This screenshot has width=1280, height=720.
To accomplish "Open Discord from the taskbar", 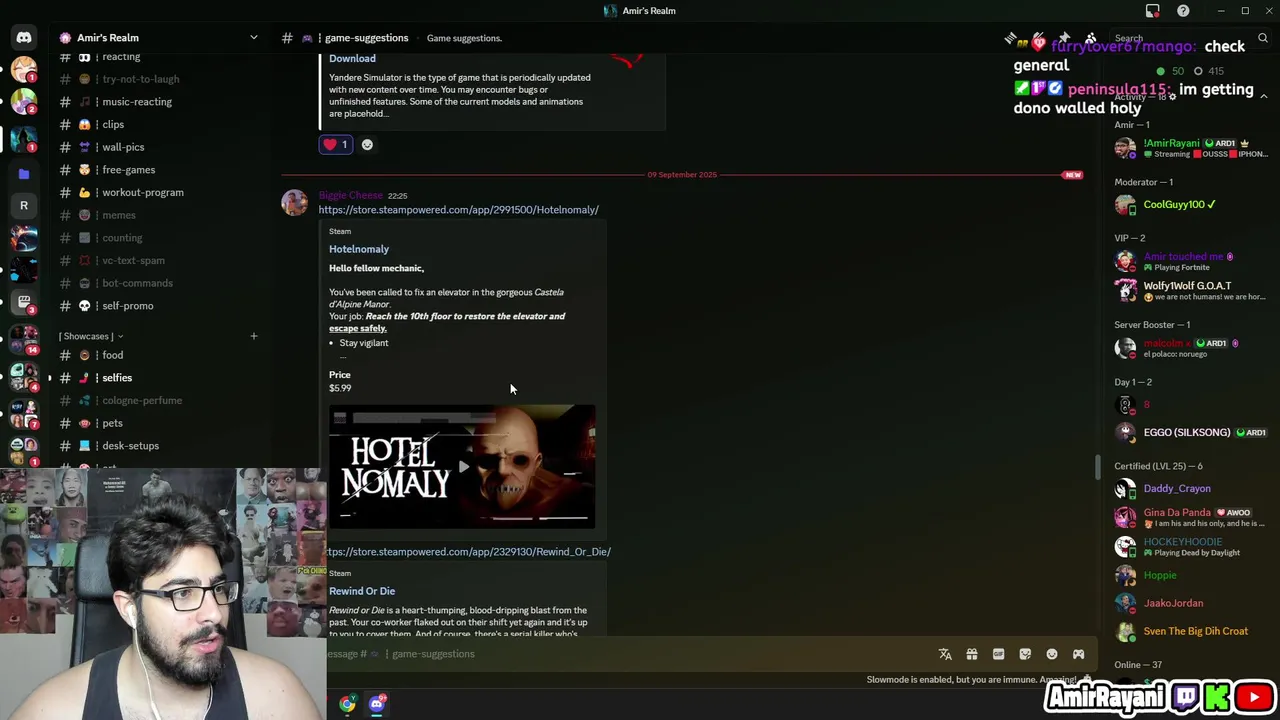I will [x=377, y=704].
